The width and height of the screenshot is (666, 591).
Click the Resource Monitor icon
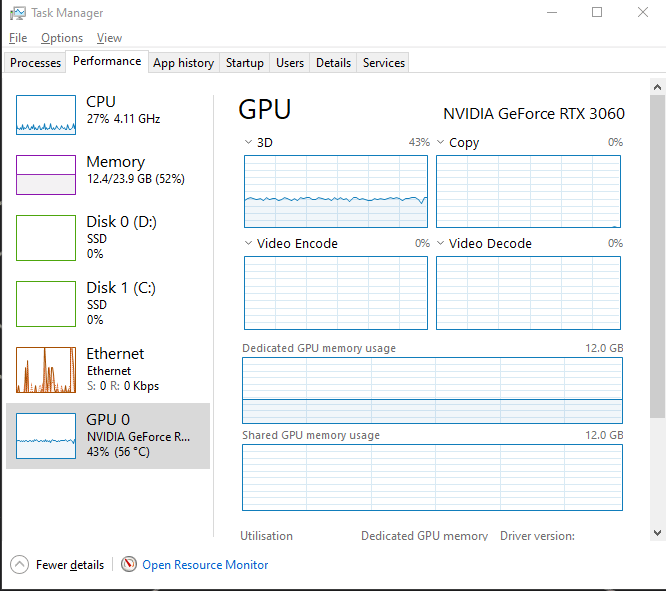coord(129,564)
